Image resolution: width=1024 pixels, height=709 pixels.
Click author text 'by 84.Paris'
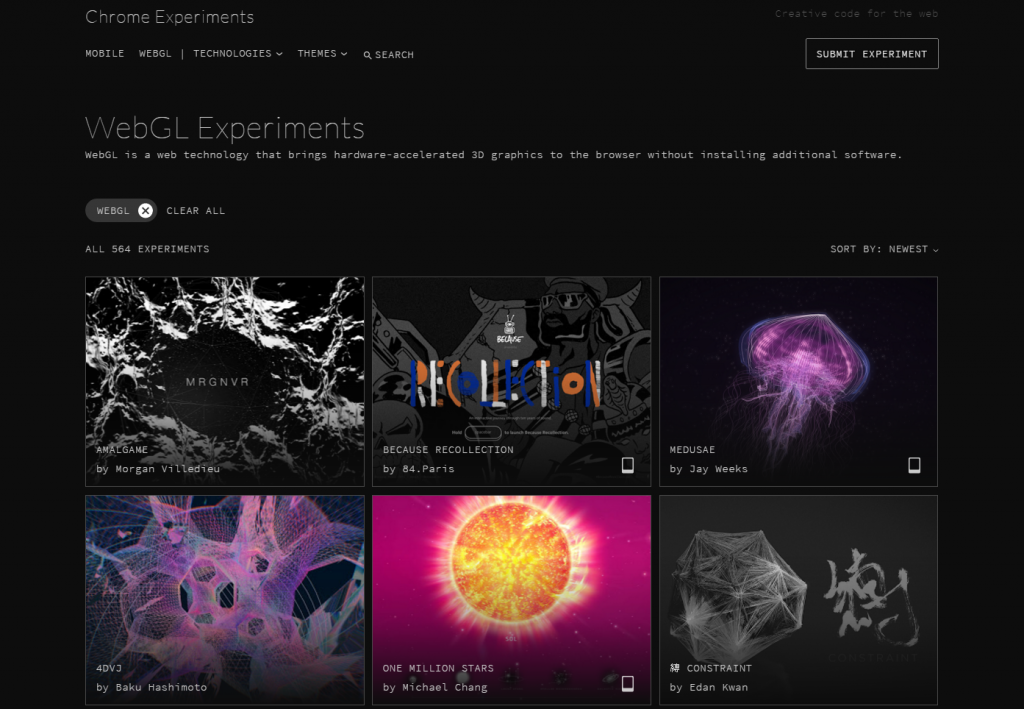click(419, 469)
